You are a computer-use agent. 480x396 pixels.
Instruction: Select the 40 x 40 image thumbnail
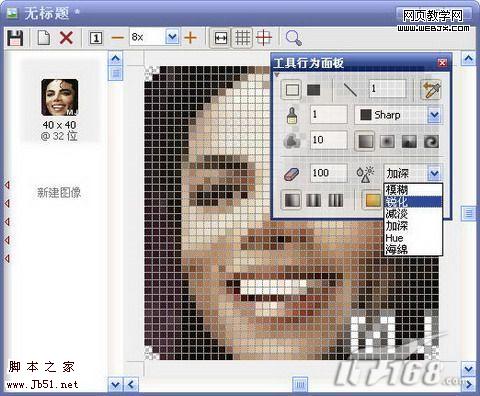(60, 97)
